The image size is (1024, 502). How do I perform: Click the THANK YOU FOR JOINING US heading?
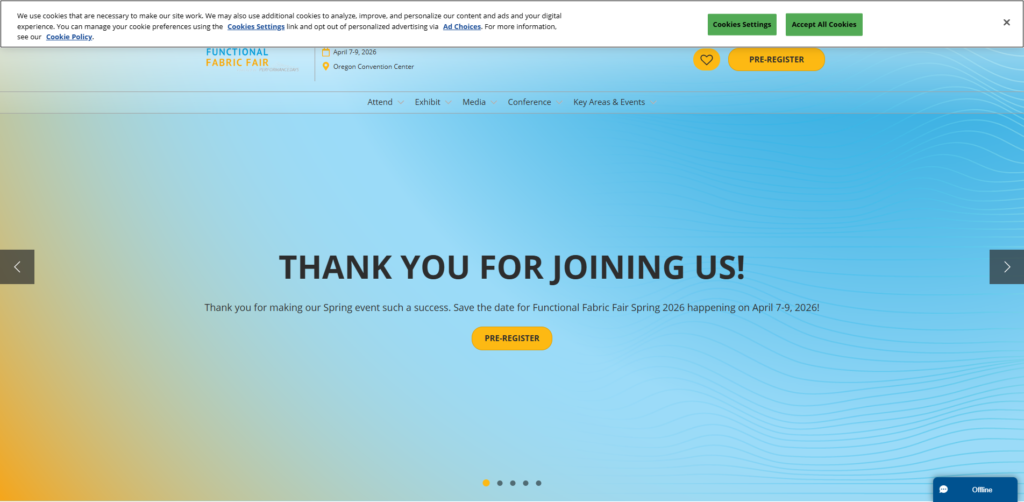[x=512, y=267]
